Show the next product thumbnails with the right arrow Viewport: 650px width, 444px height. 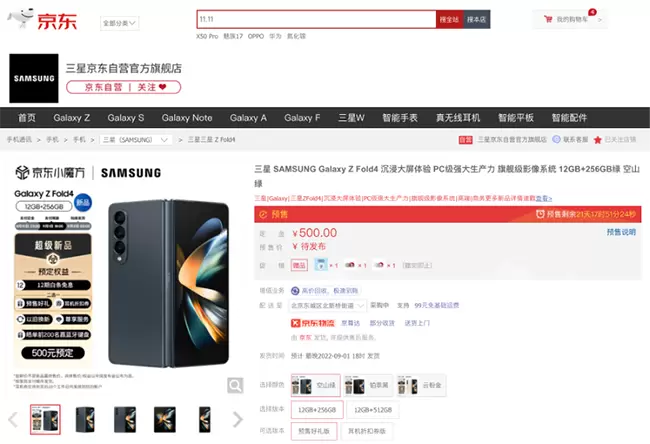click(x=238, y=420)
